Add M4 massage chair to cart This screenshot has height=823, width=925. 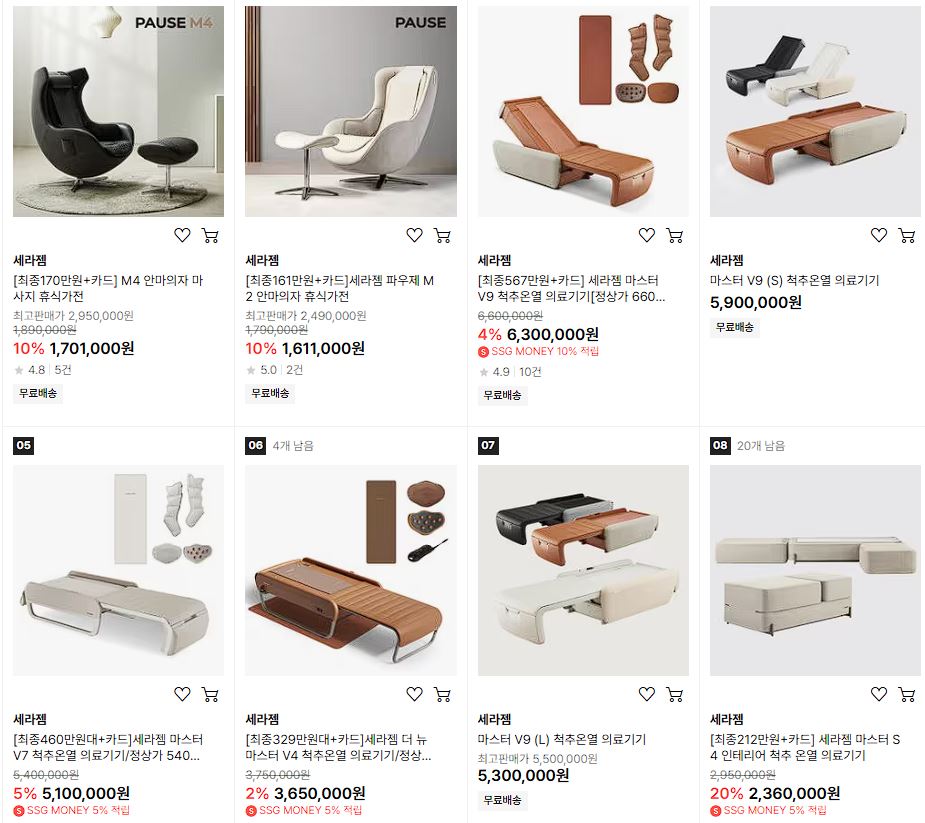(211, 235)
